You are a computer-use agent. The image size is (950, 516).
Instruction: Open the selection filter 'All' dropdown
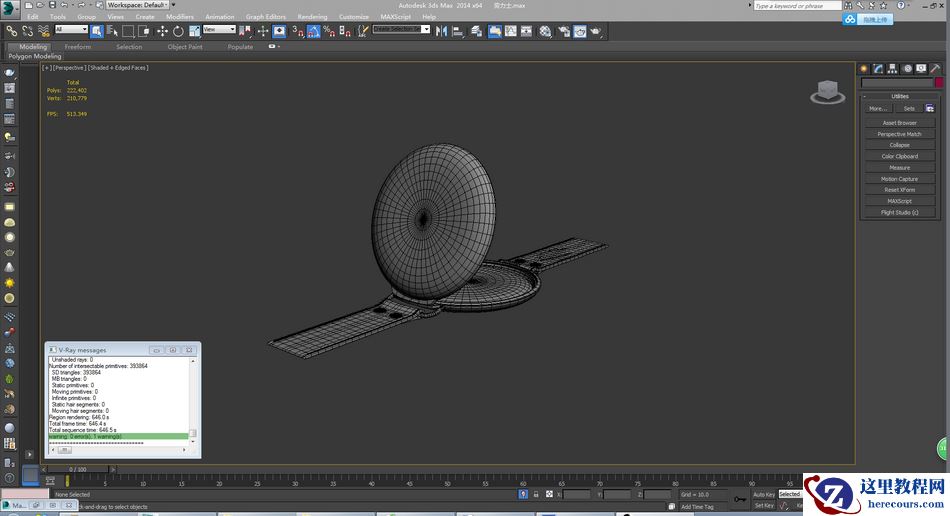(71, 30)
